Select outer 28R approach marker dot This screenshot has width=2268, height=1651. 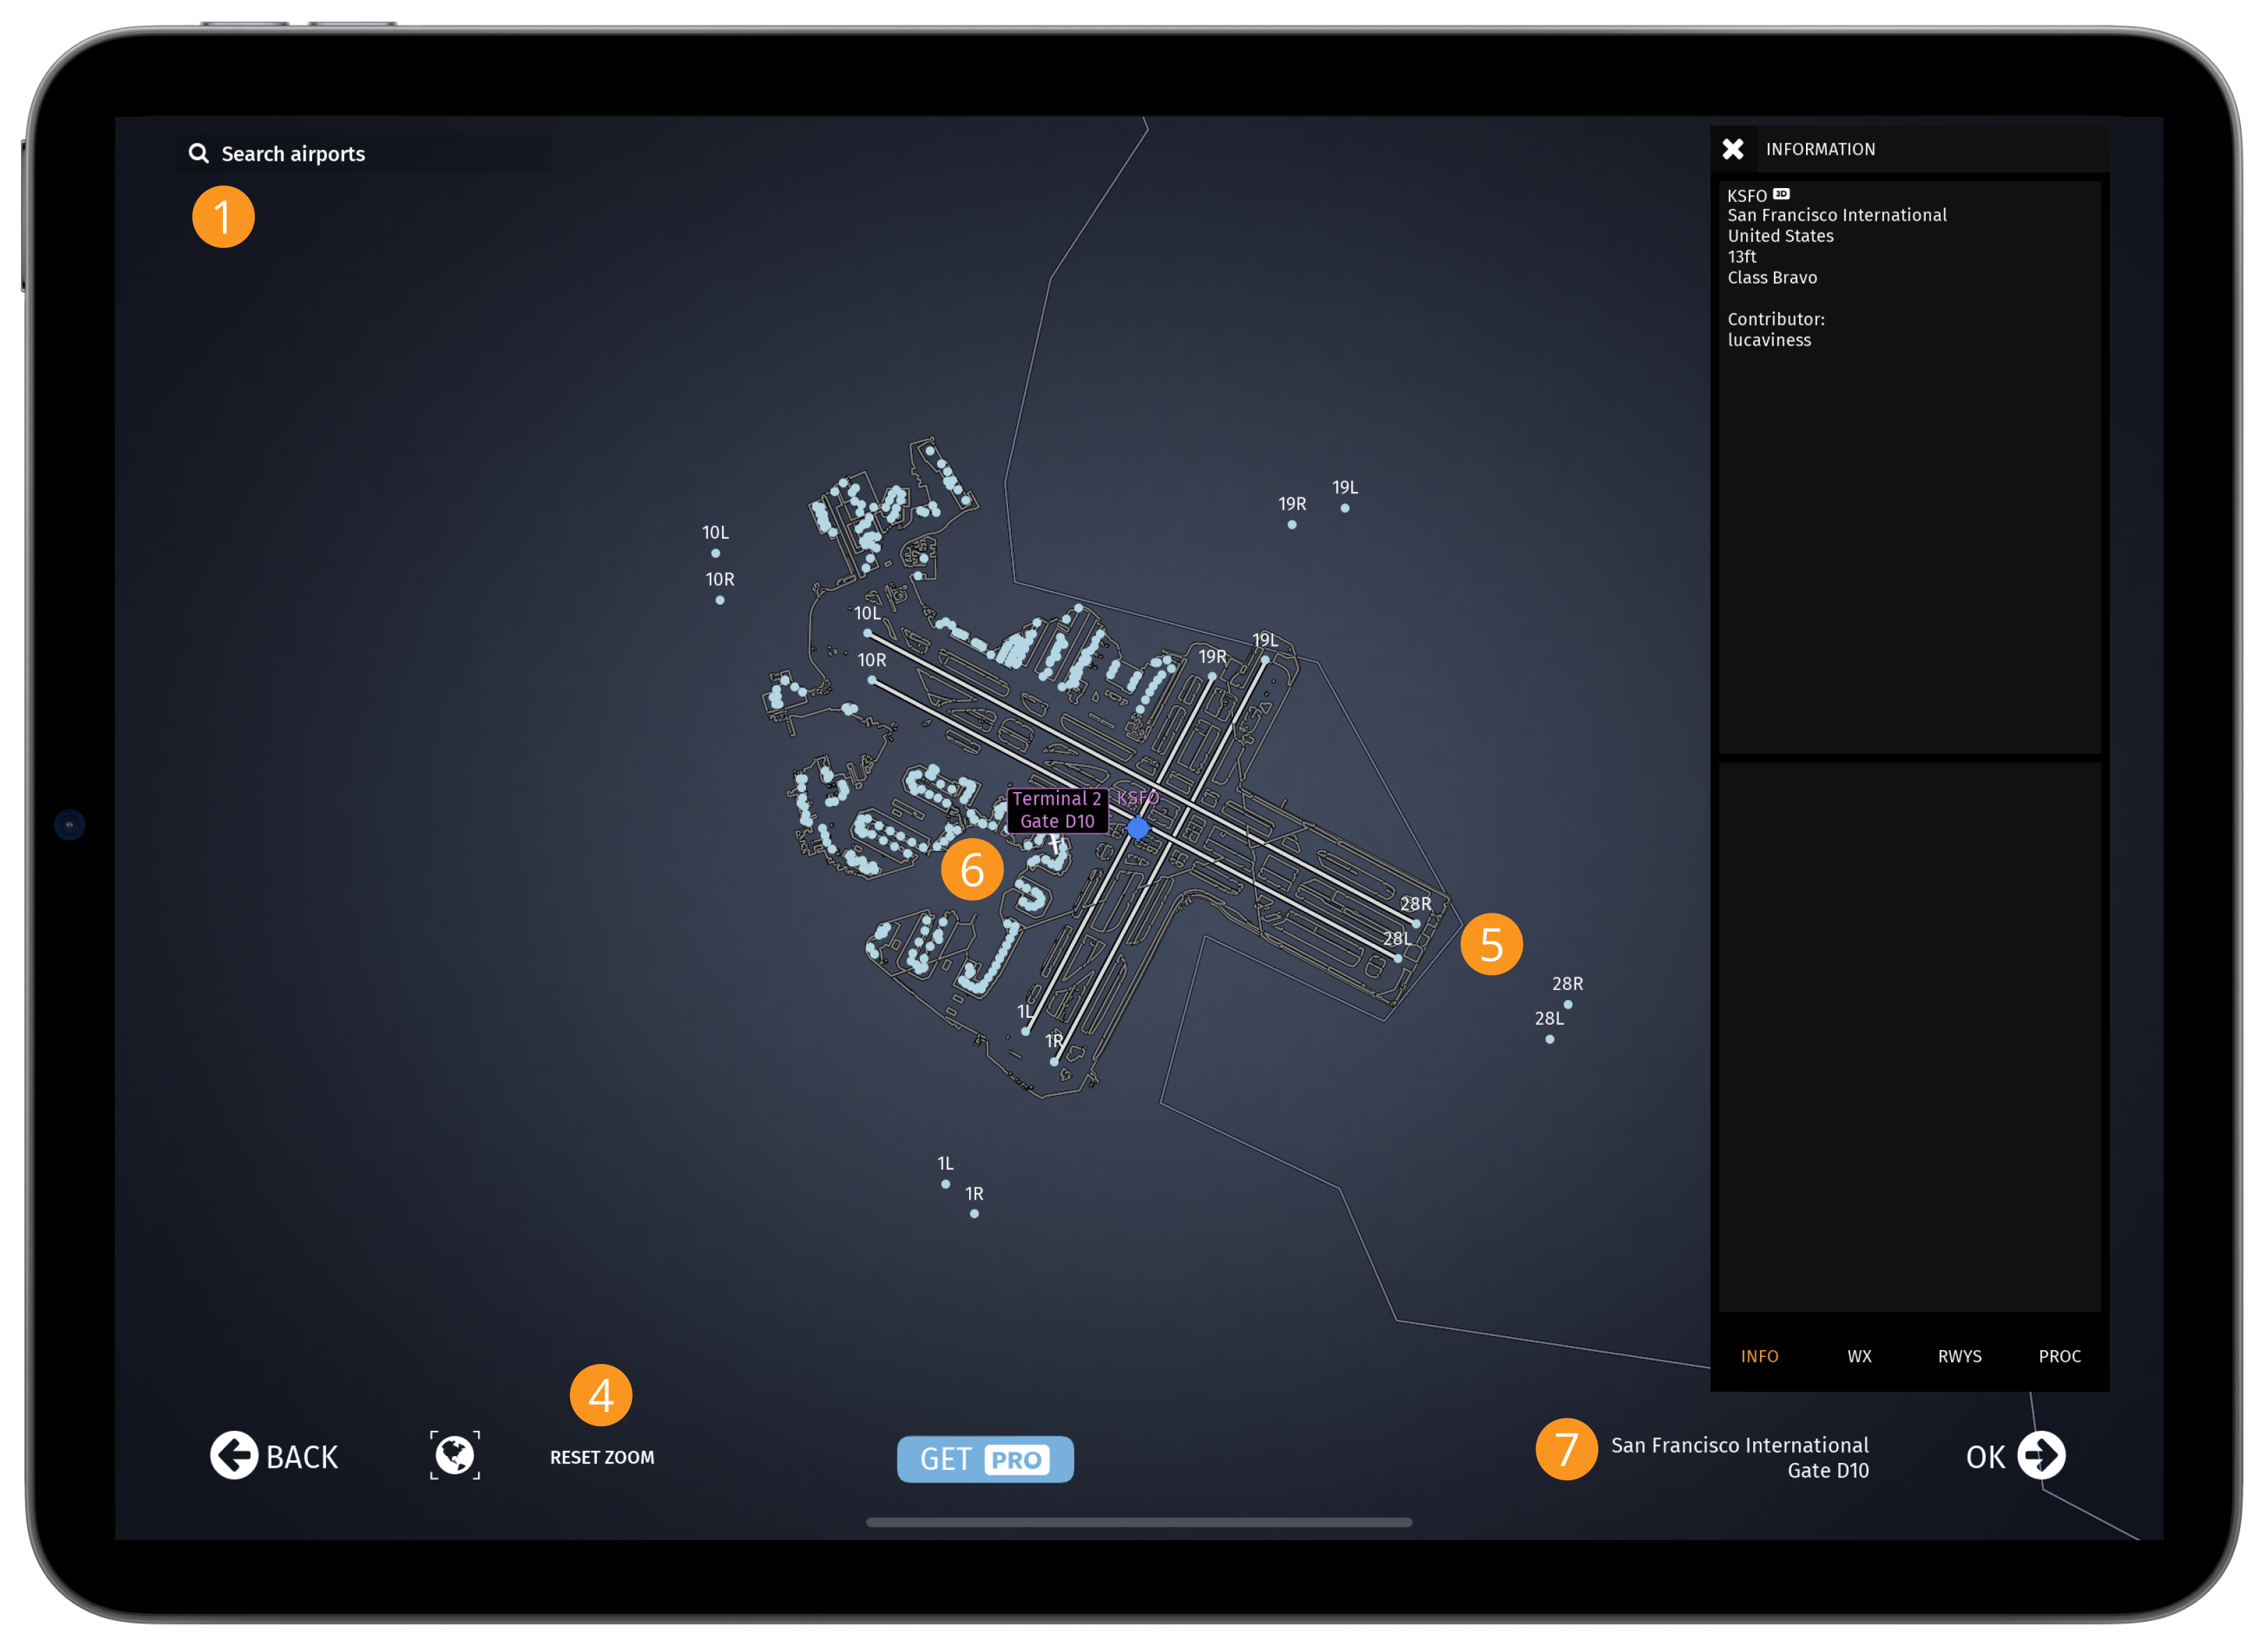click(x=1568, y=1005)
